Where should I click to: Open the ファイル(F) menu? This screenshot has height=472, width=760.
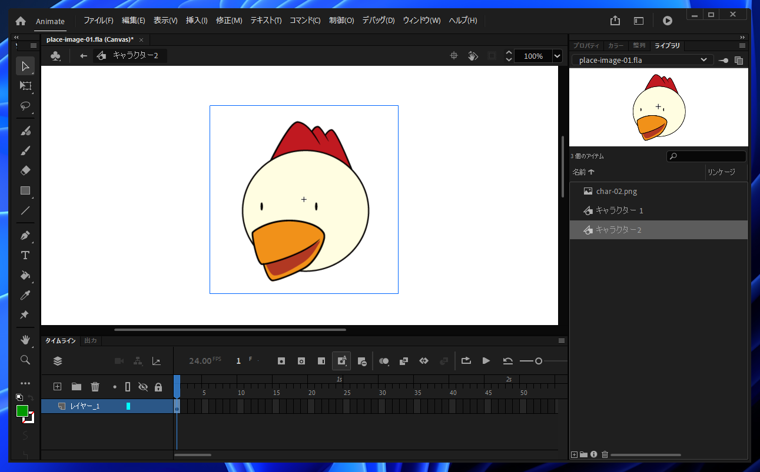[x=98, y=20]
